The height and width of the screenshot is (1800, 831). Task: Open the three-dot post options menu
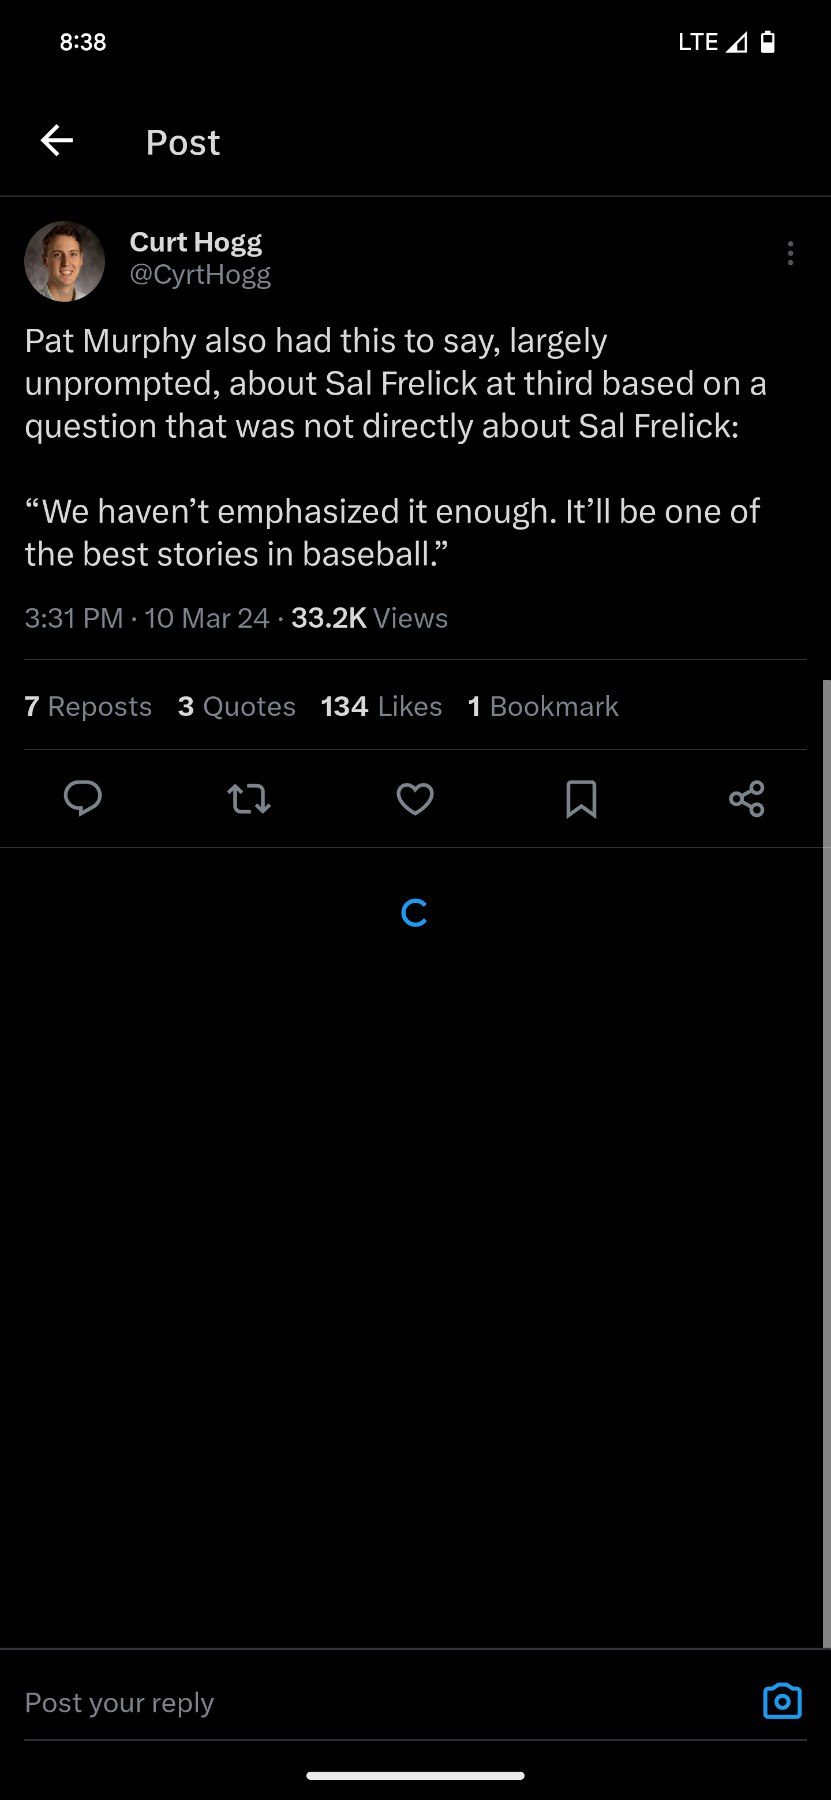tap(790, 253)
